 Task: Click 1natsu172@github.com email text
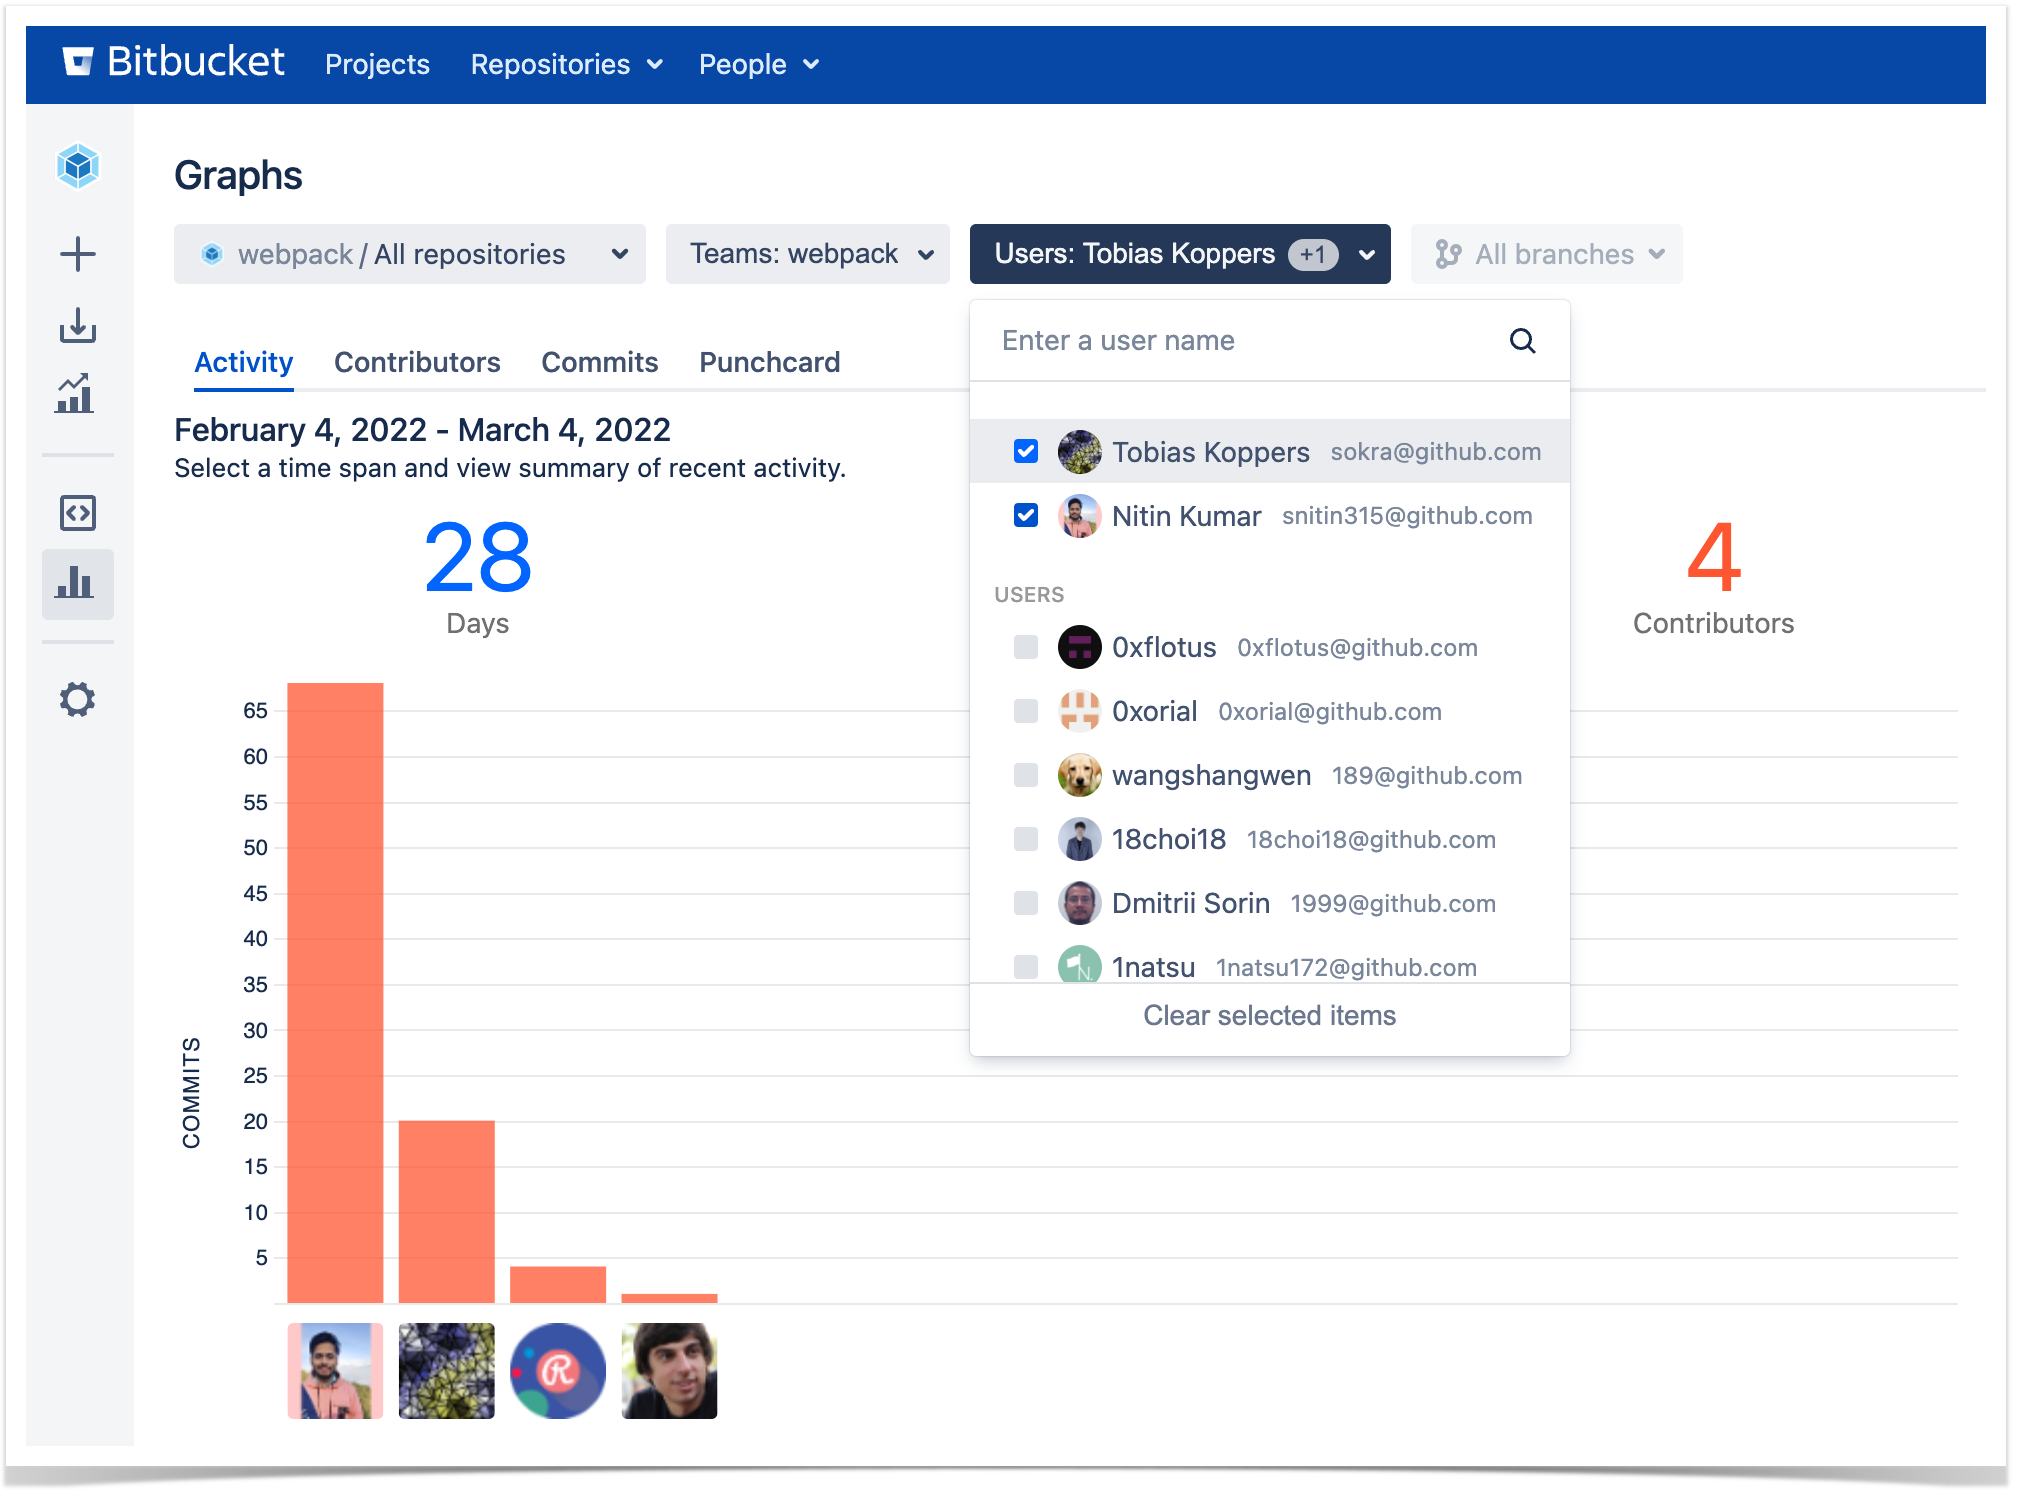pyautogui.click(x=1346, y=968)
